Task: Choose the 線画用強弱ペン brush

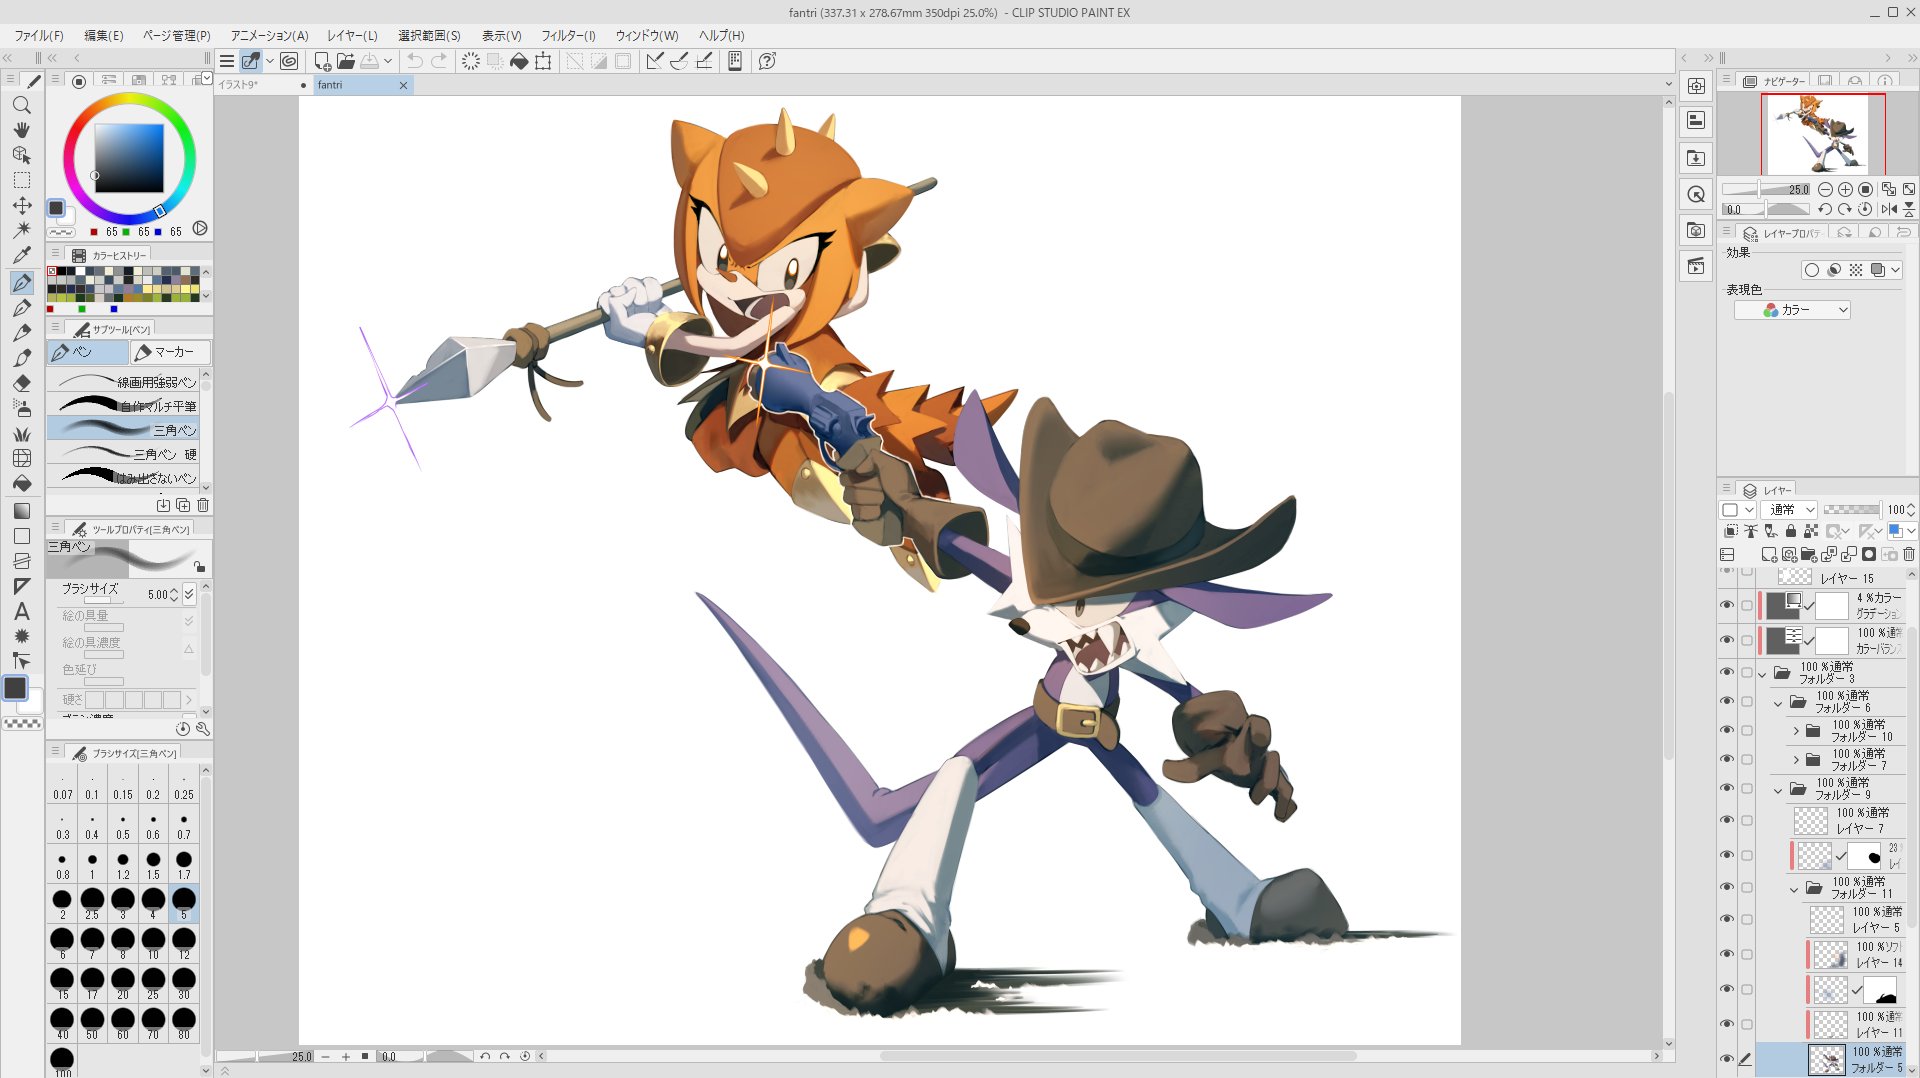Action: point(127,382)
